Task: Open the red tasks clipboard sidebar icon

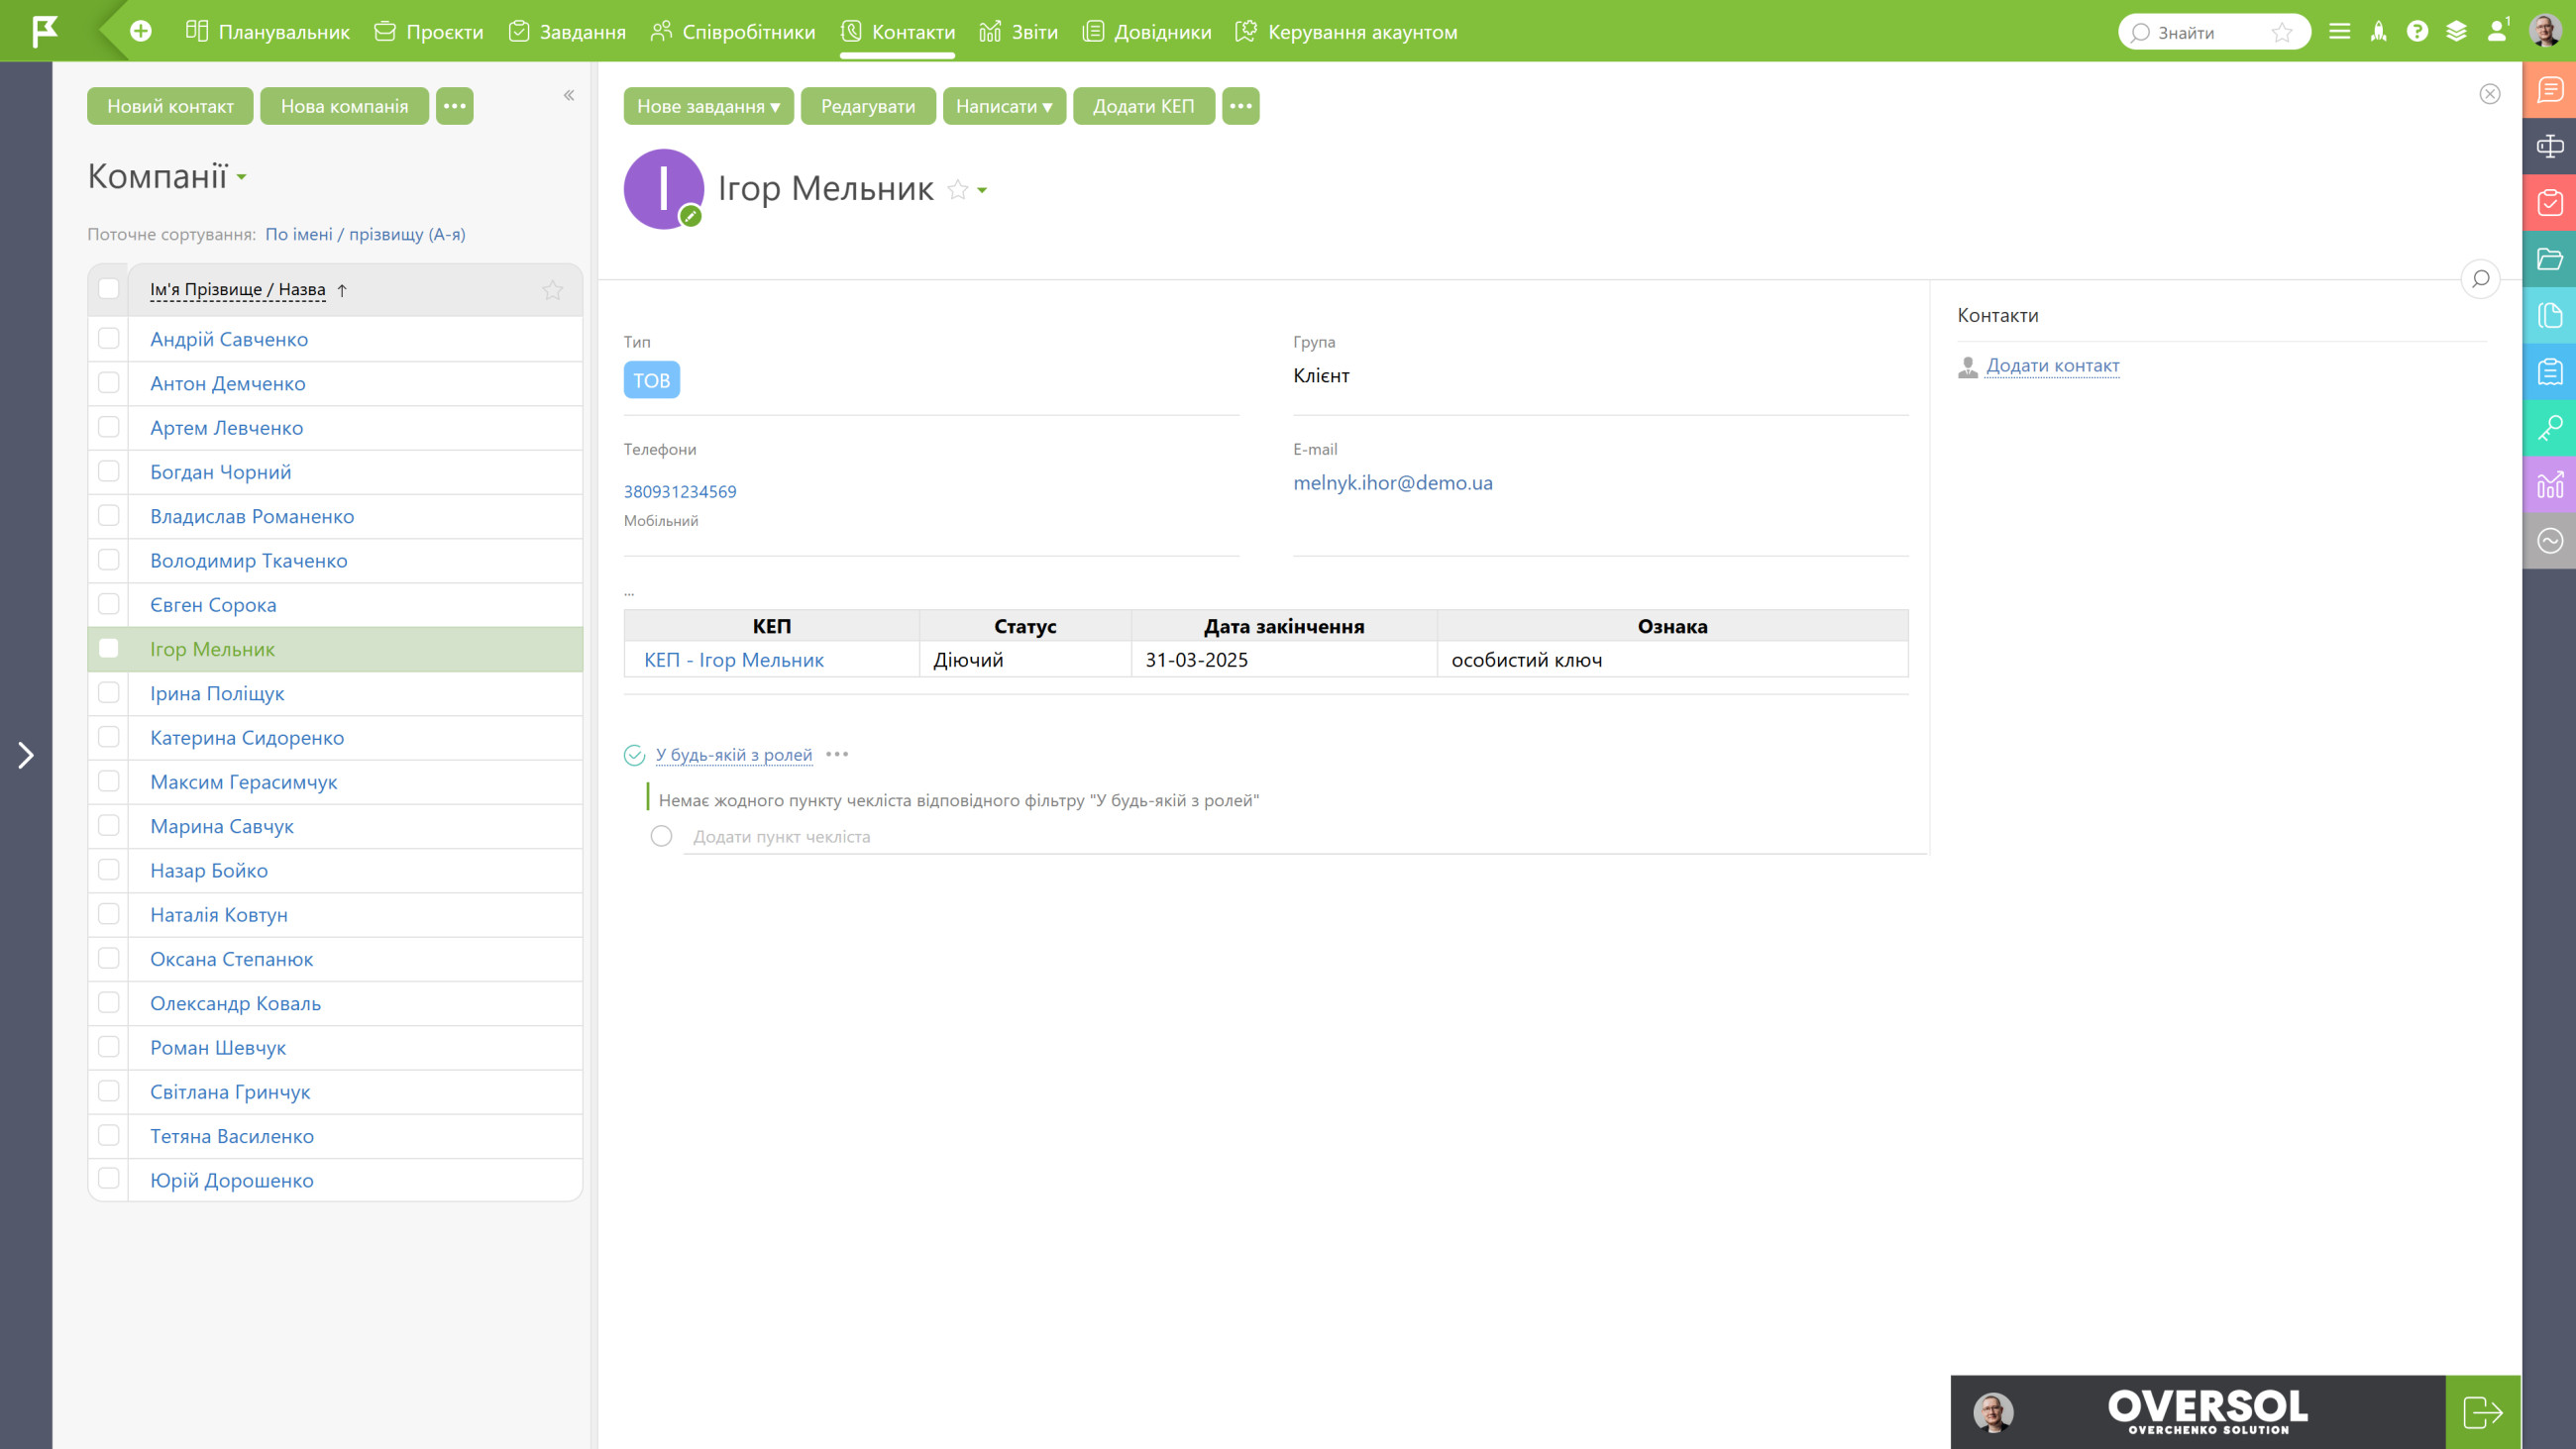Action: point(2549,203)
